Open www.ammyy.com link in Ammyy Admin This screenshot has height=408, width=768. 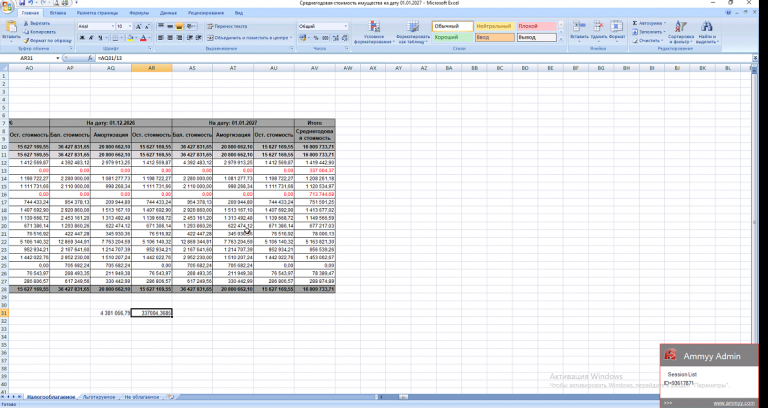tap(734, 403)
